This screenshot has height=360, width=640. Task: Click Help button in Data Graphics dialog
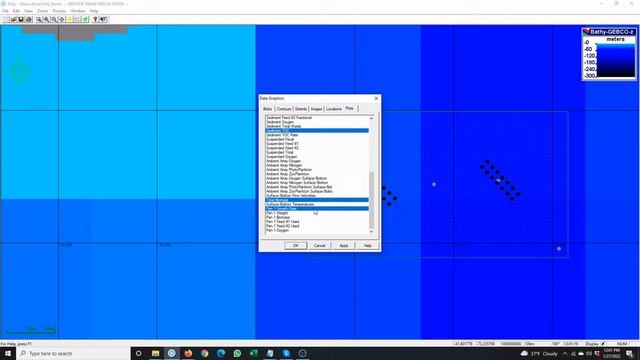(368, 246)
